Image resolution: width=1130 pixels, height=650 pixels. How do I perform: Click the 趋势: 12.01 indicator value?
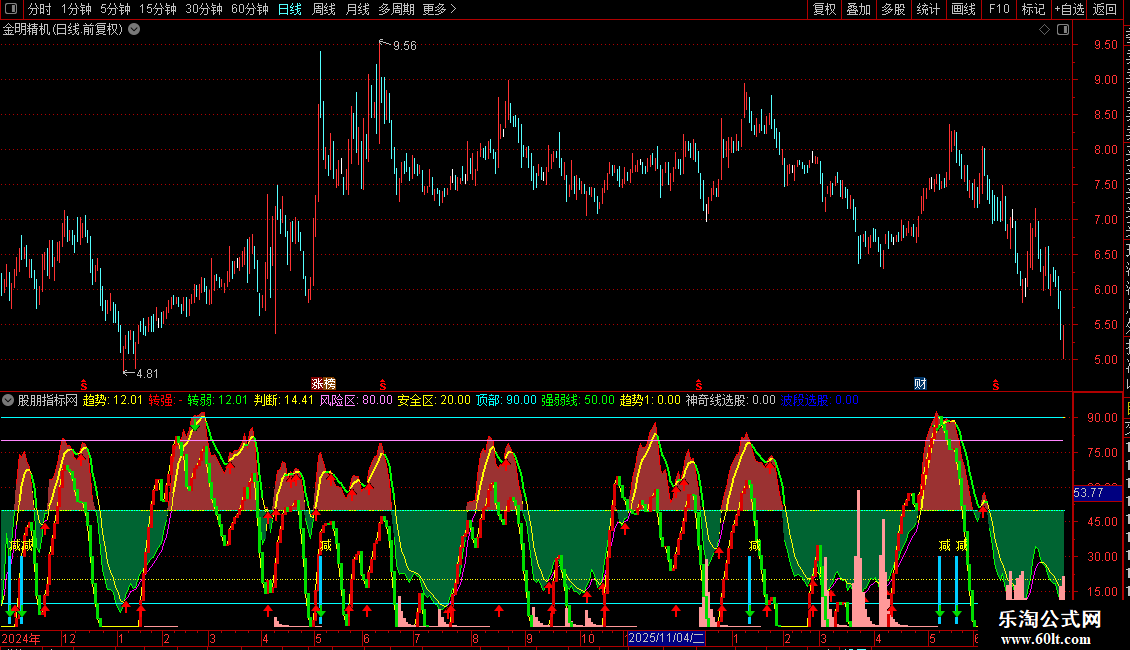tap(112, 400)
